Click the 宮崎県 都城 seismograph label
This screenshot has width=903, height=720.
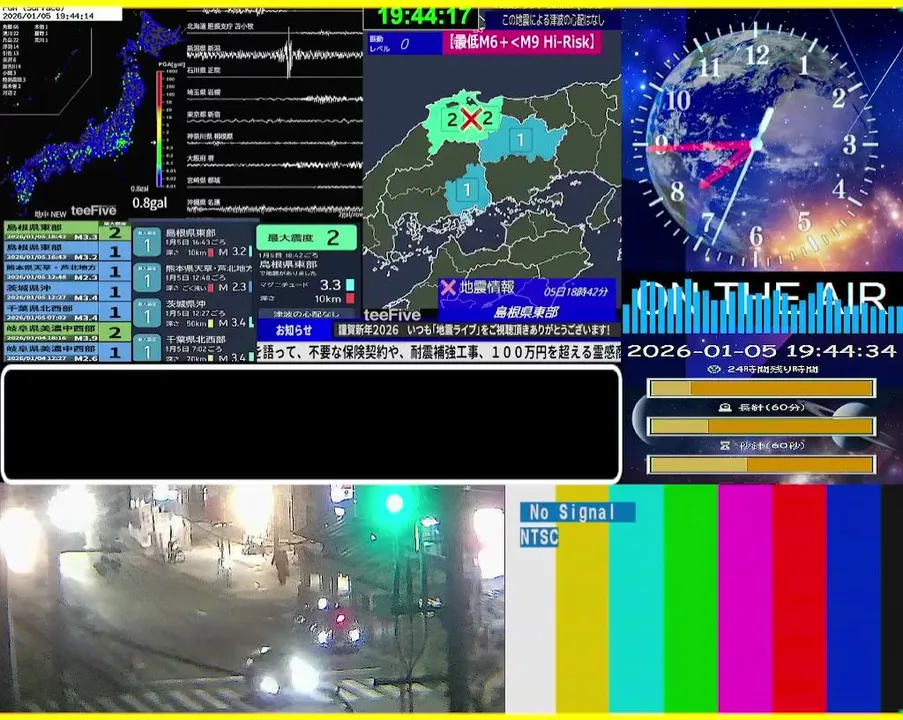point(204,180)
